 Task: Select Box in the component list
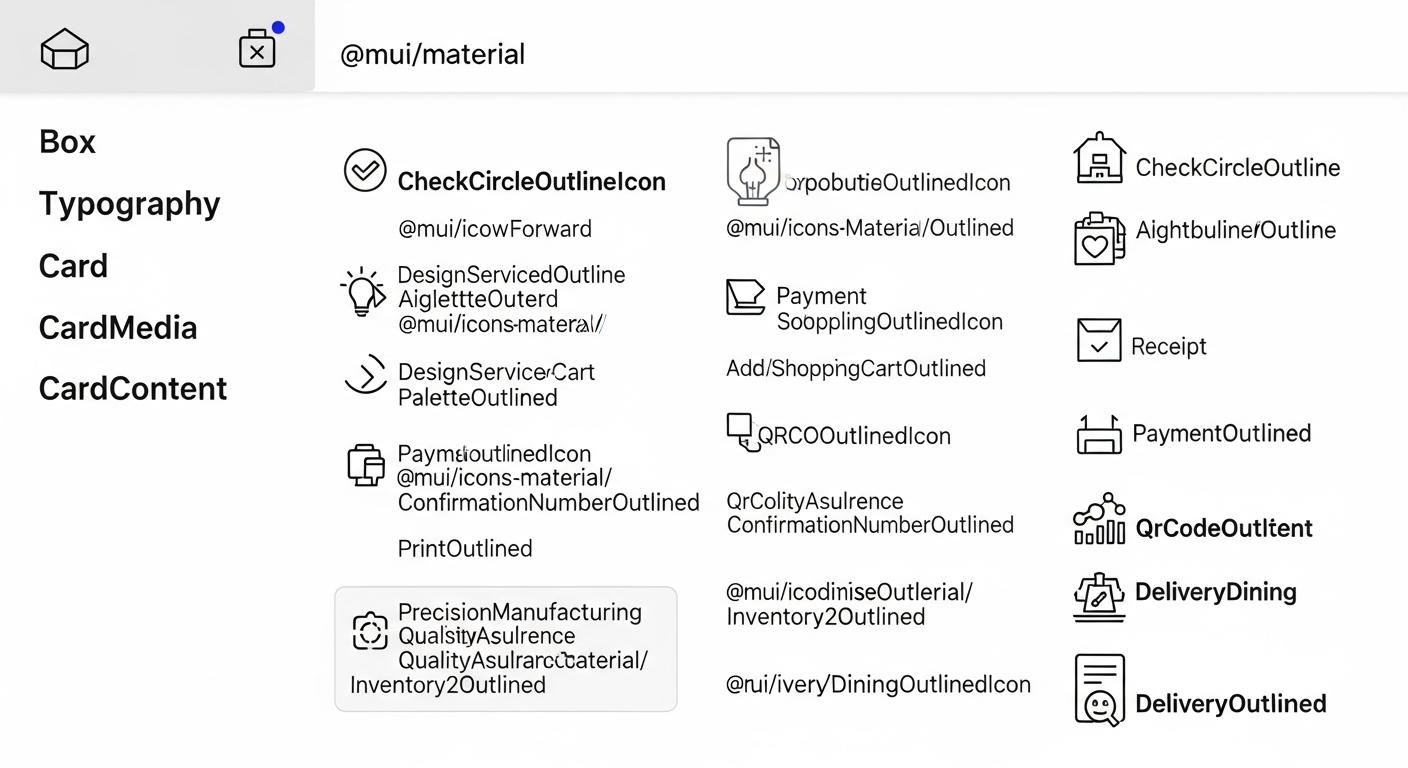68,142
